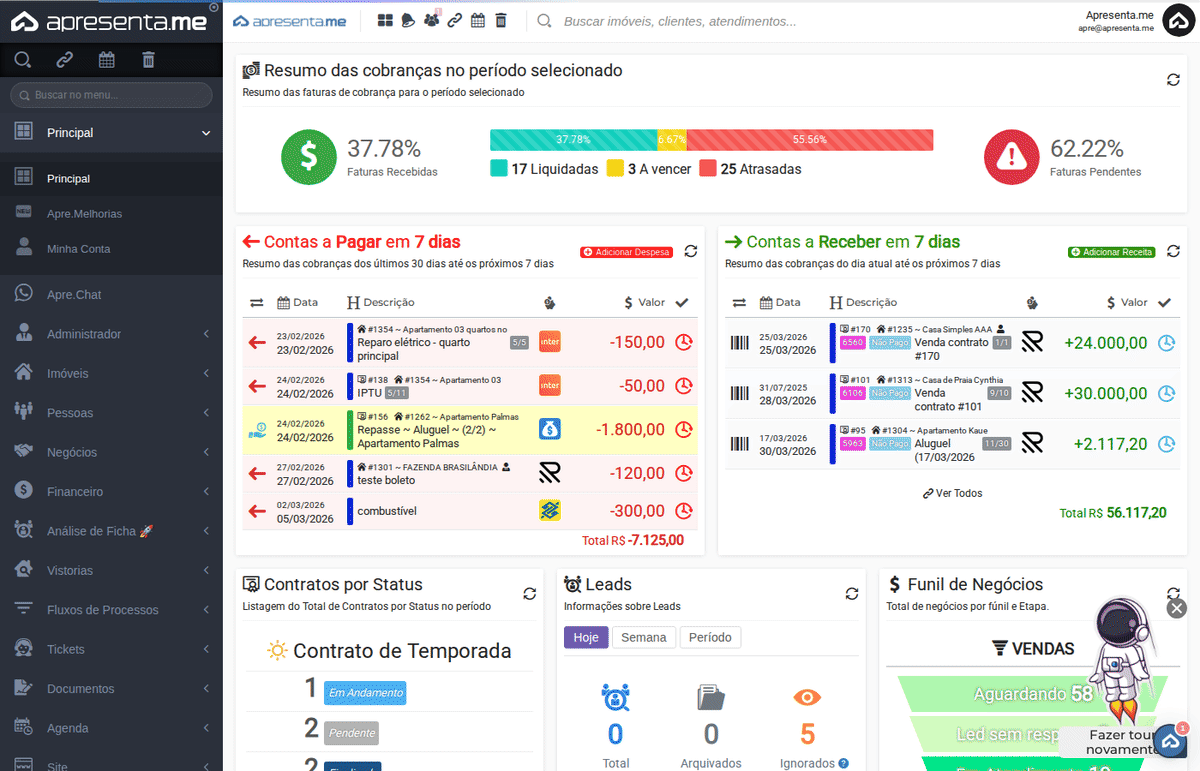Open Apre.Chat from the sidebar
This screenshot has width=1200, height=771.
coord(74,295)
